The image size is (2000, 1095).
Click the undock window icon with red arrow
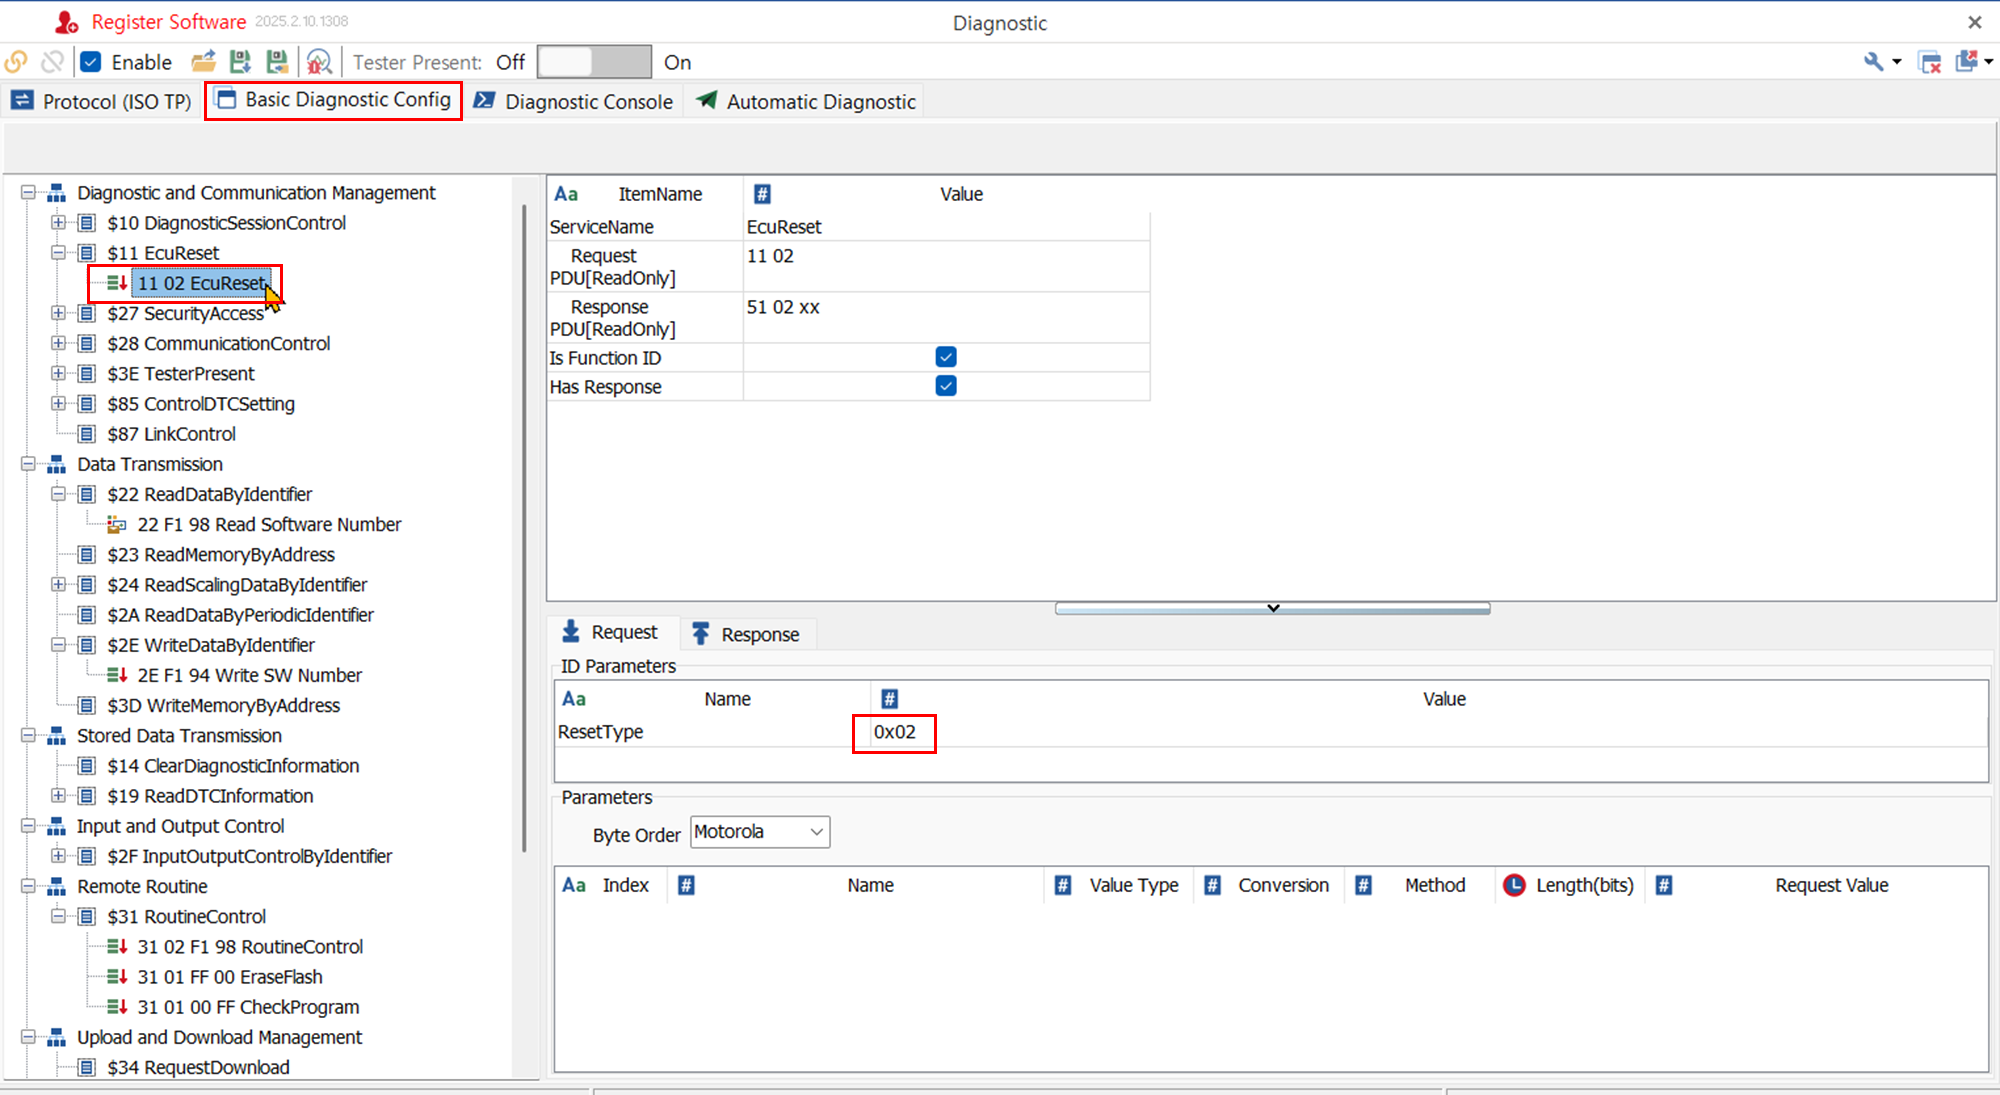1967,62
